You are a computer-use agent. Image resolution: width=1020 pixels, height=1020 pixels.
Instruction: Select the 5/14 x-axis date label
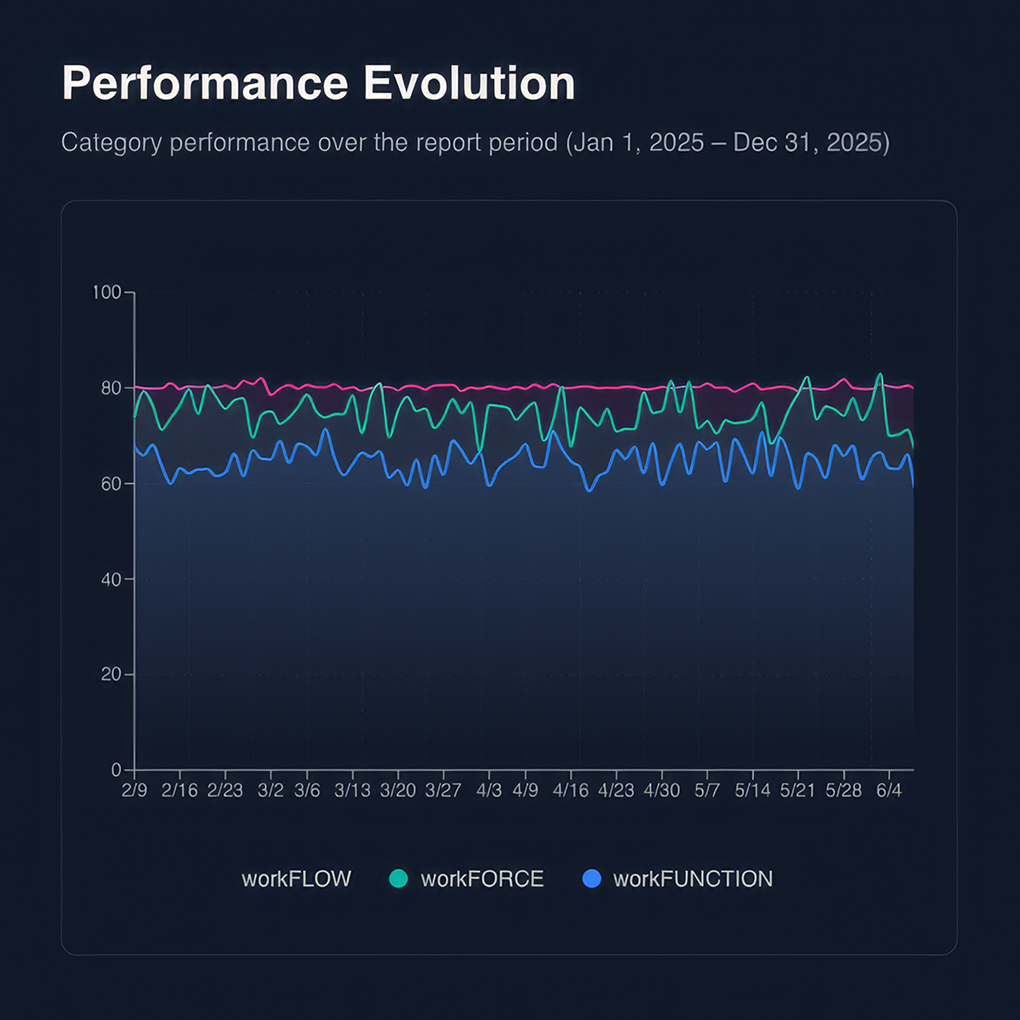753,790
